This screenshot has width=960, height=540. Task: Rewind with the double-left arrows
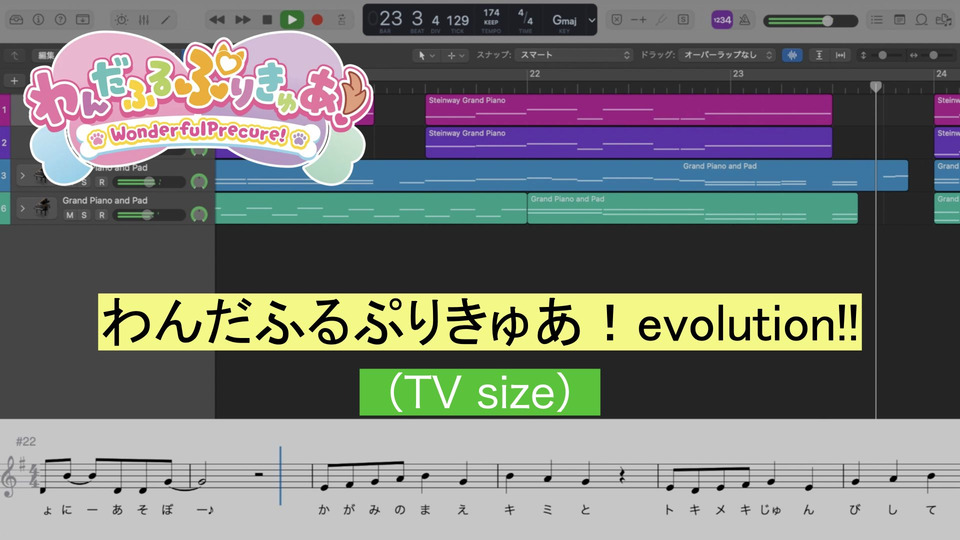[x=216, y=20]
